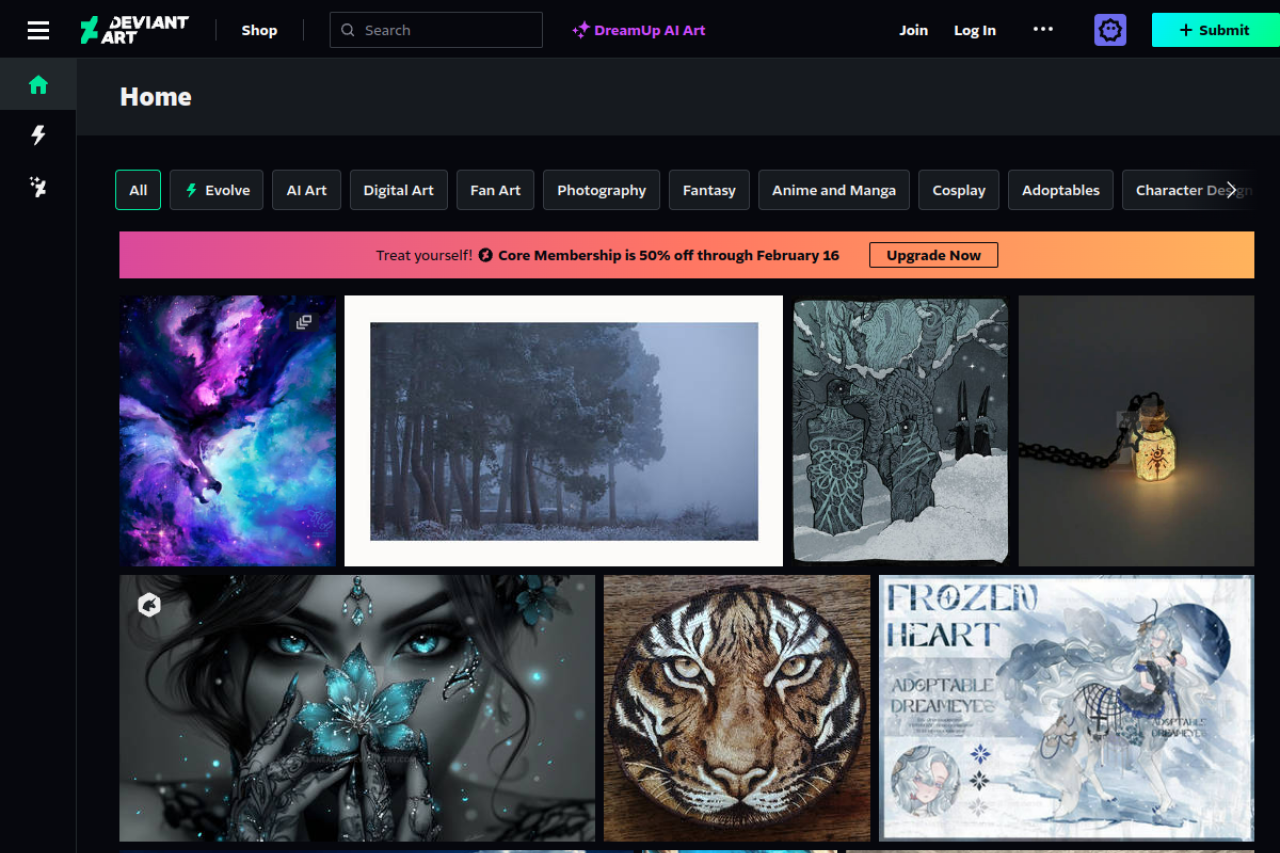Expand the category chips with the right arrow
Image resolution: width=1280 pixels, height=853 pixels.
click(1231, 189)
